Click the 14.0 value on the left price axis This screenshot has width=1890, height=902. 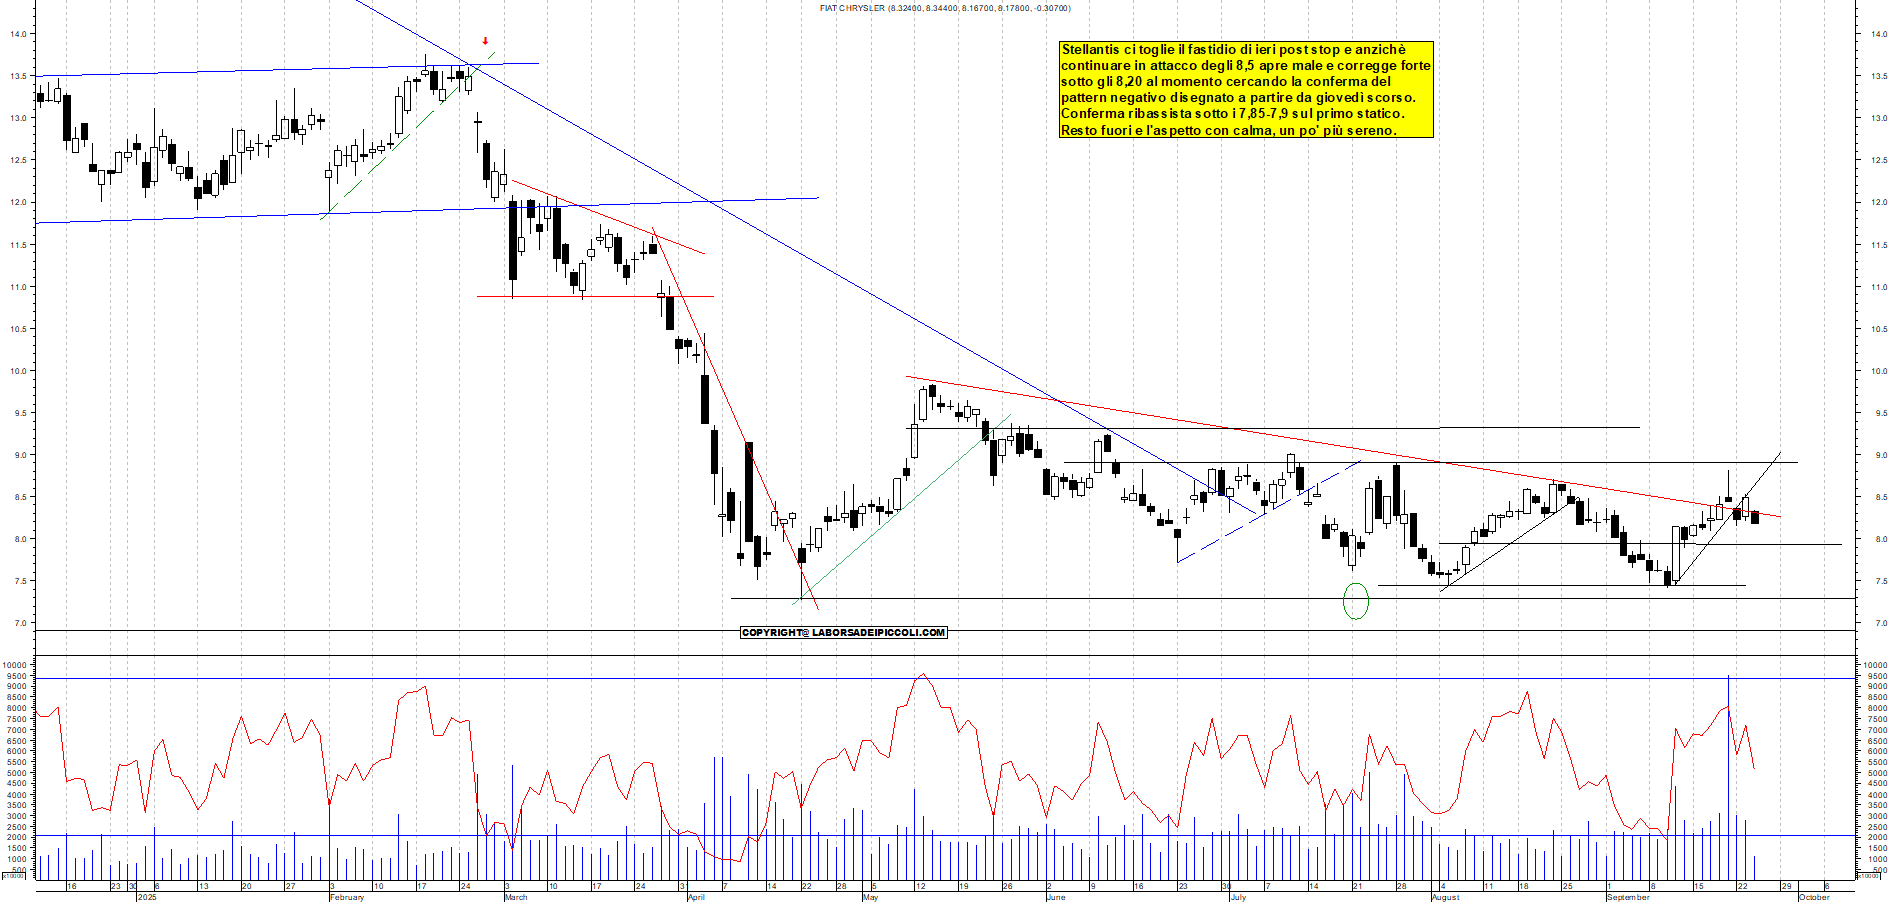[x=18, y=34]
